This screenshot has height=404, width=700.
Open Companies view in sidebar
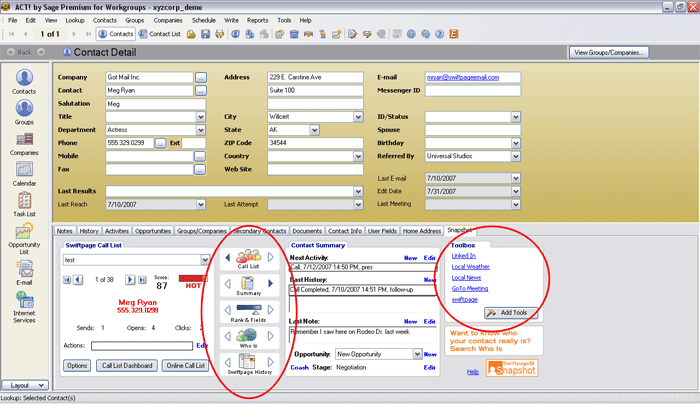[24, 144]
